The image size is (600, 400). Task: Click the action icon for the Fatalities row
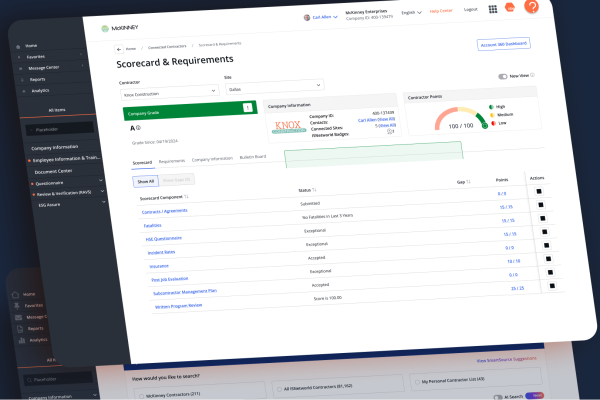pyautogui.click(x=541, y=205)
